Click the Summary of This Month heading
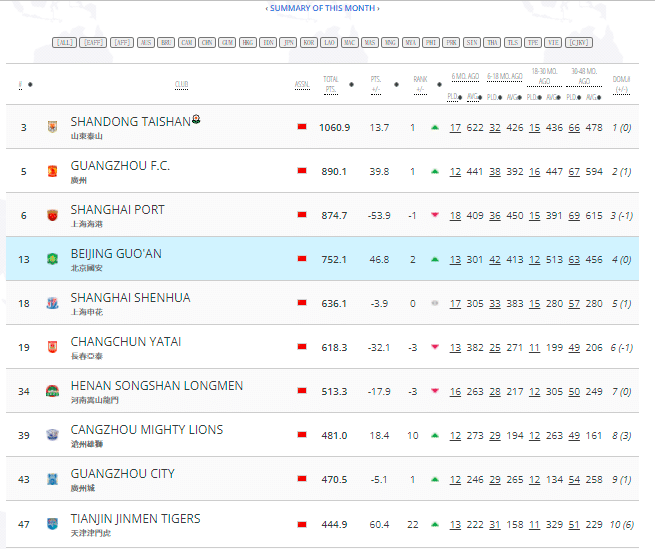655x549 pixels. 322,8
